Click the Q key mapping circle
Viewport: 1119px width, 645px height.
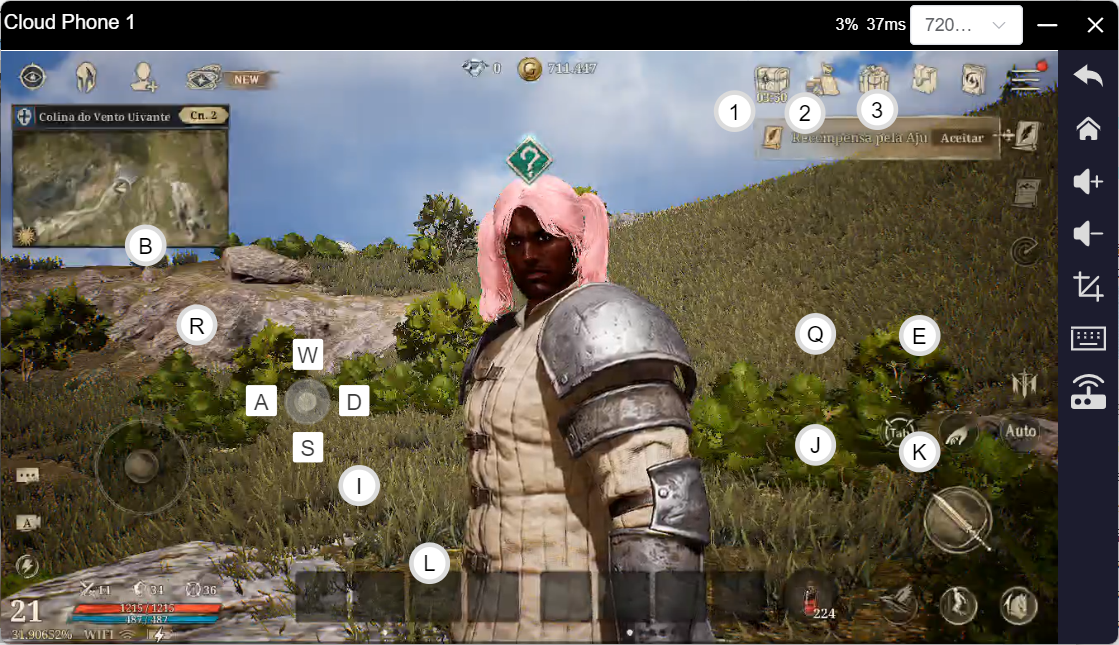815,334
